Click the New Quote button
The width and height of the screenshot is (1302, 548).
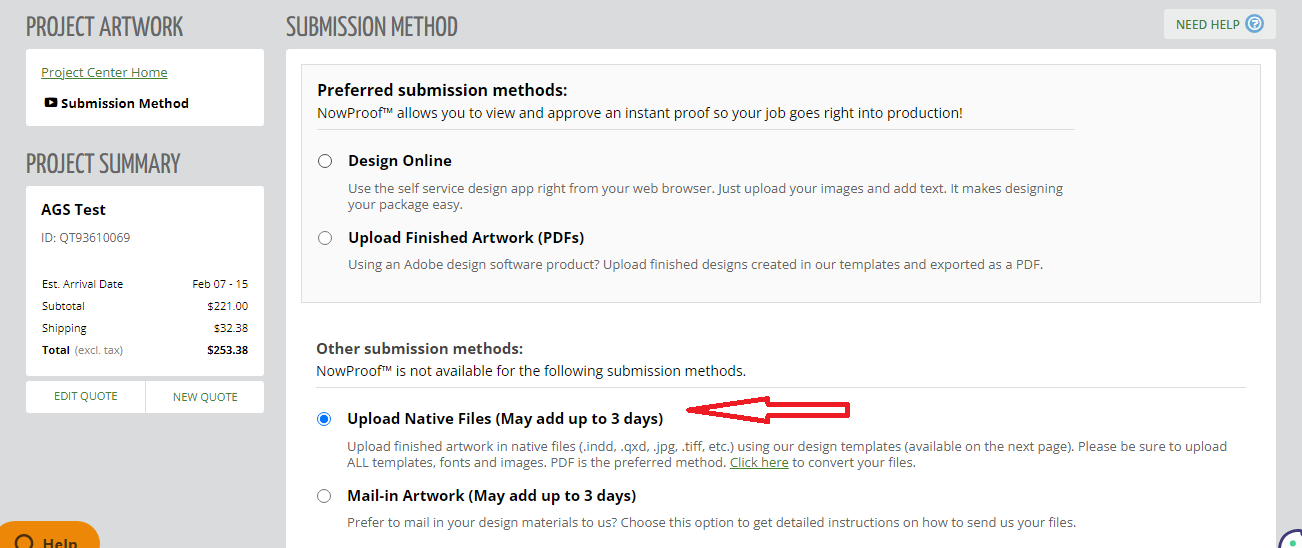[x=205, y=396]
